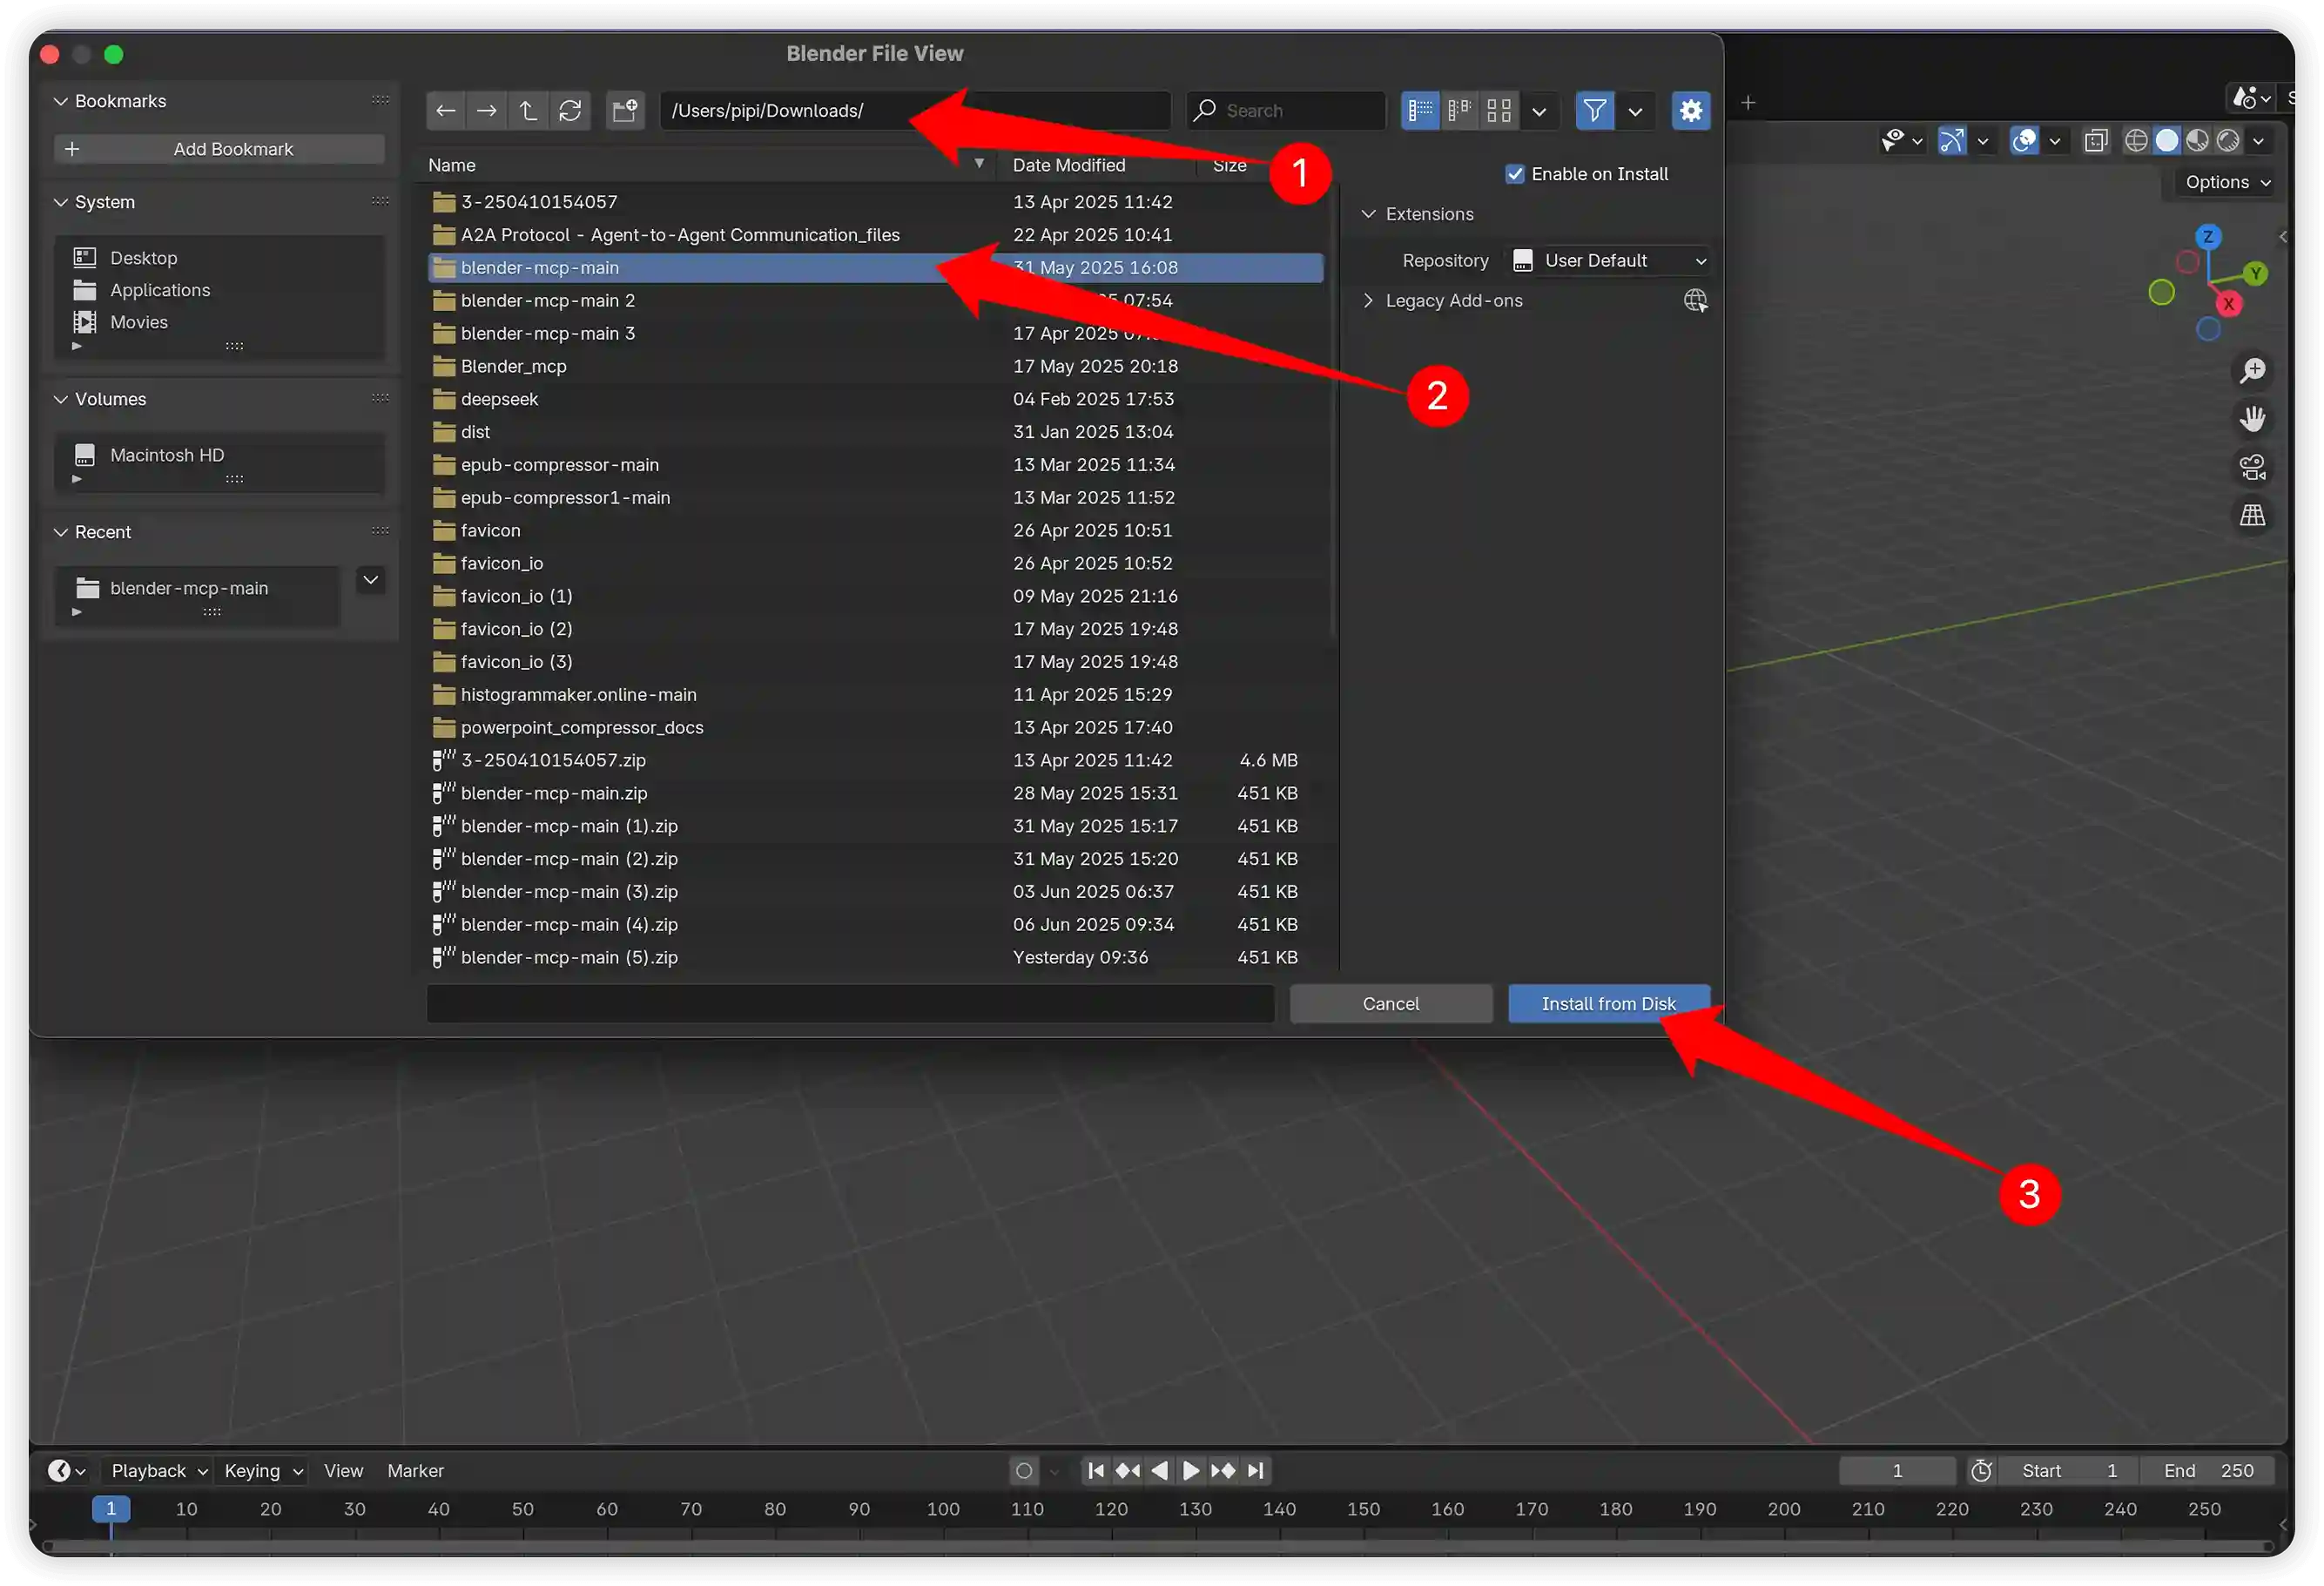Click the End frame 250 field
Viewport: 2324px width, 1586px height.
[2207, 1471]
